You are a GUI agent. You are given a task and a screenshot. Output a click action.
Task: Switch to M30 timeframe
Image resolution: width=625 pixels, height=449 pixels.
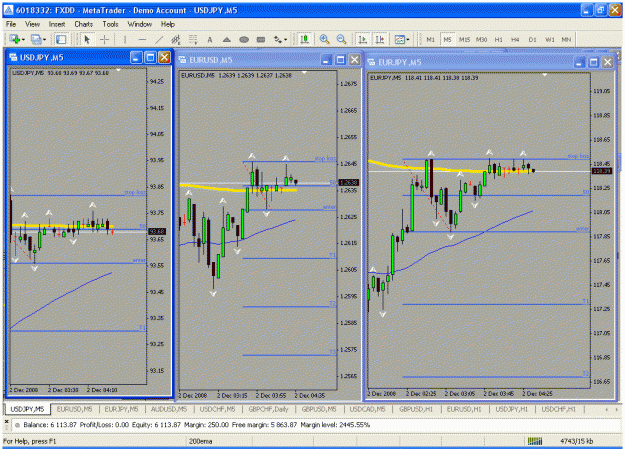(482, 39)
